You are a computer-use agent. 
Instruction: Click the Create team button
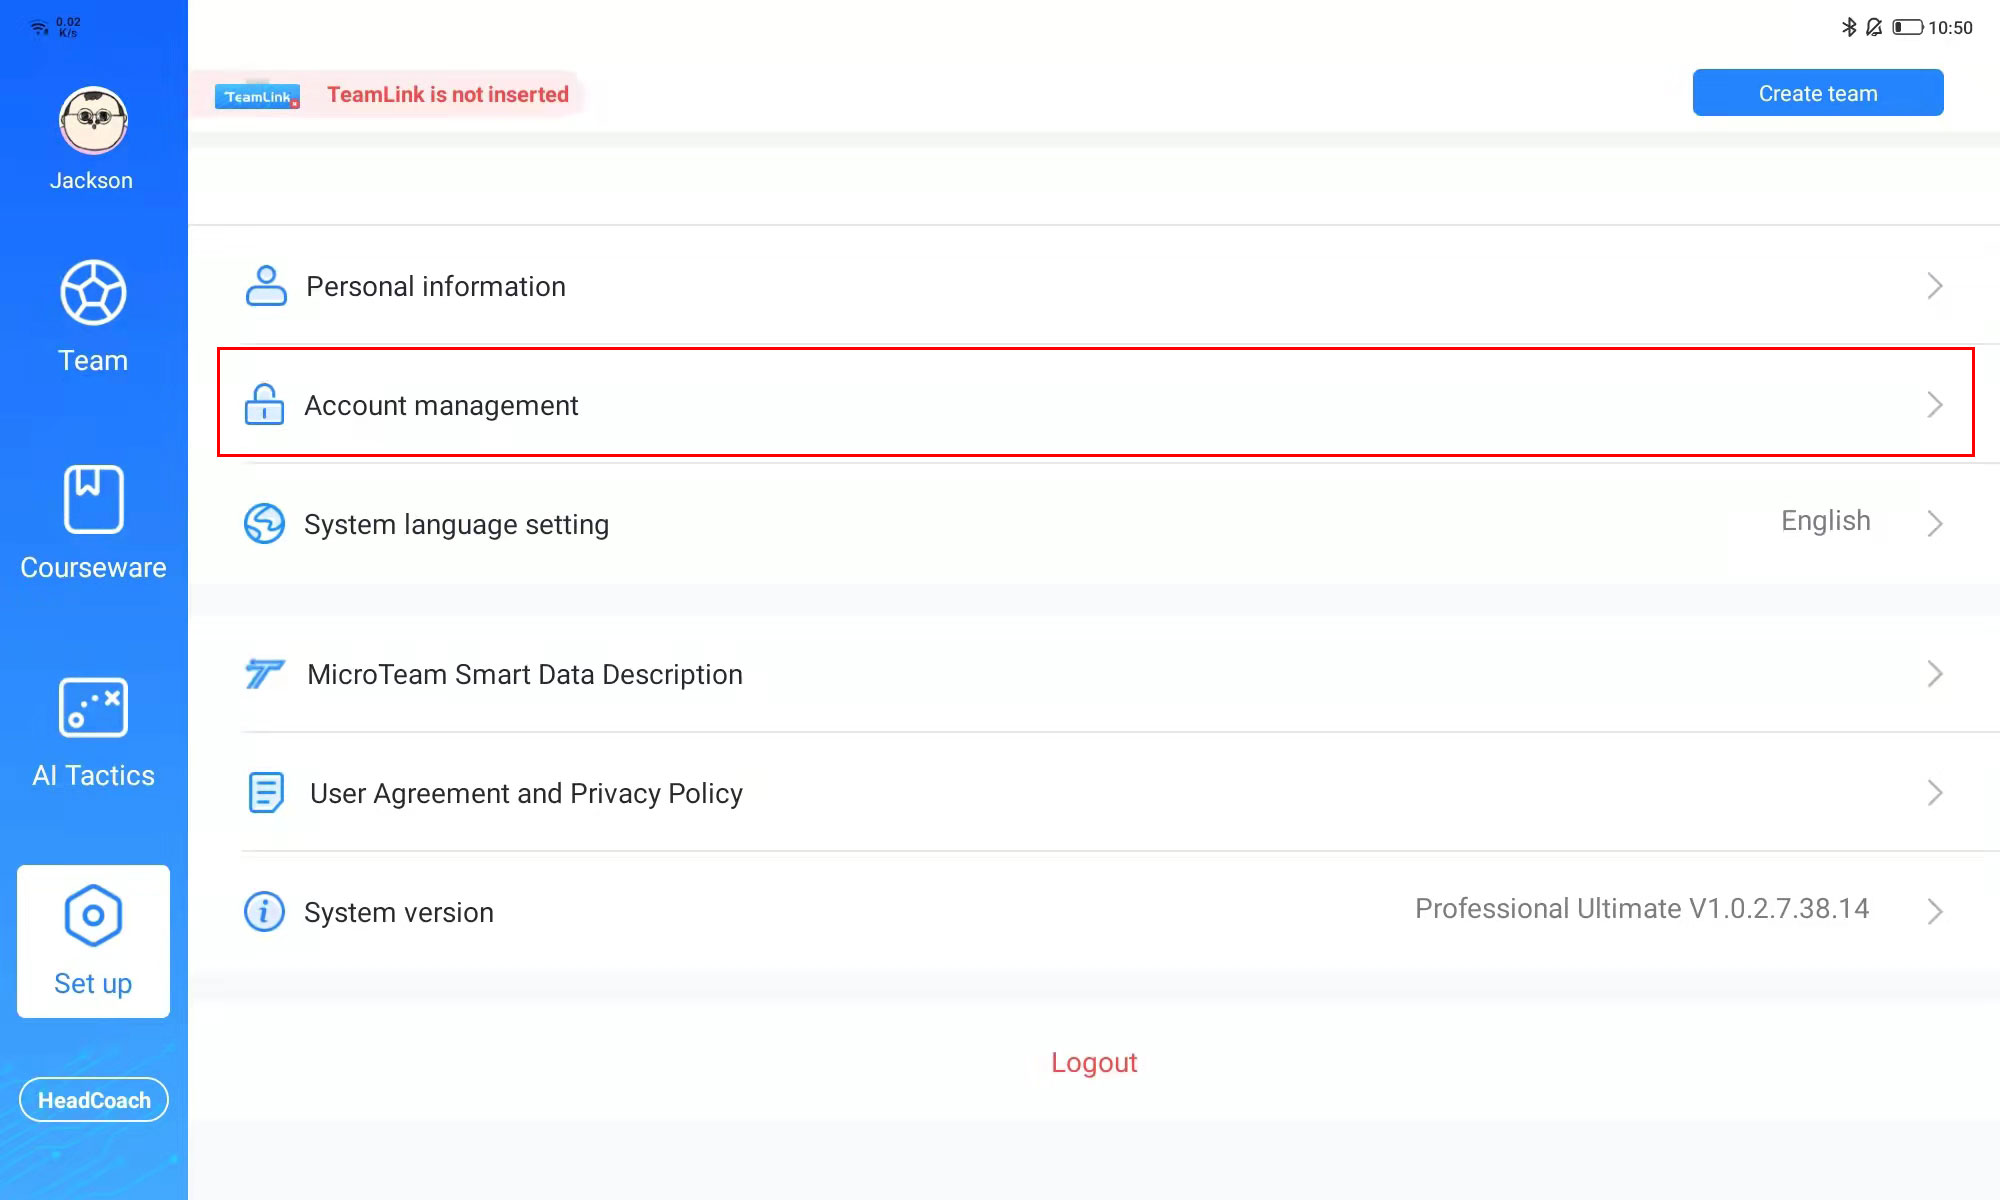(x=1818, y=93)
